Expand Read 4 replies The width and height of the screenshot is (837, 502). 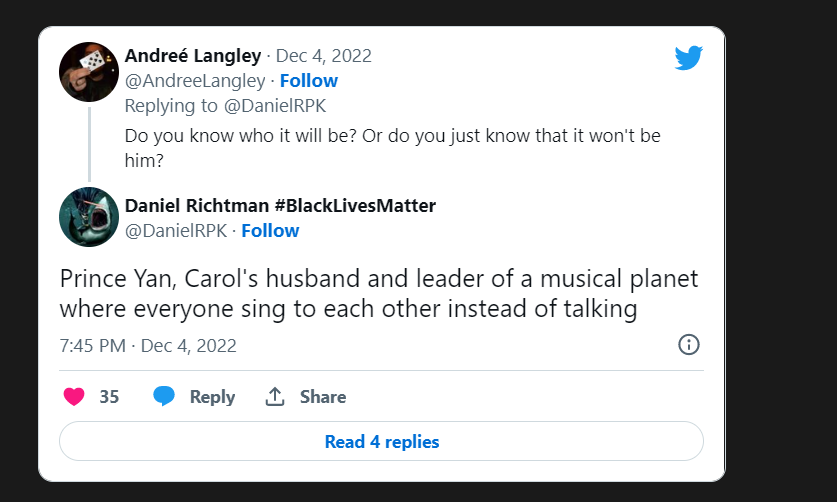coord(381,441)
